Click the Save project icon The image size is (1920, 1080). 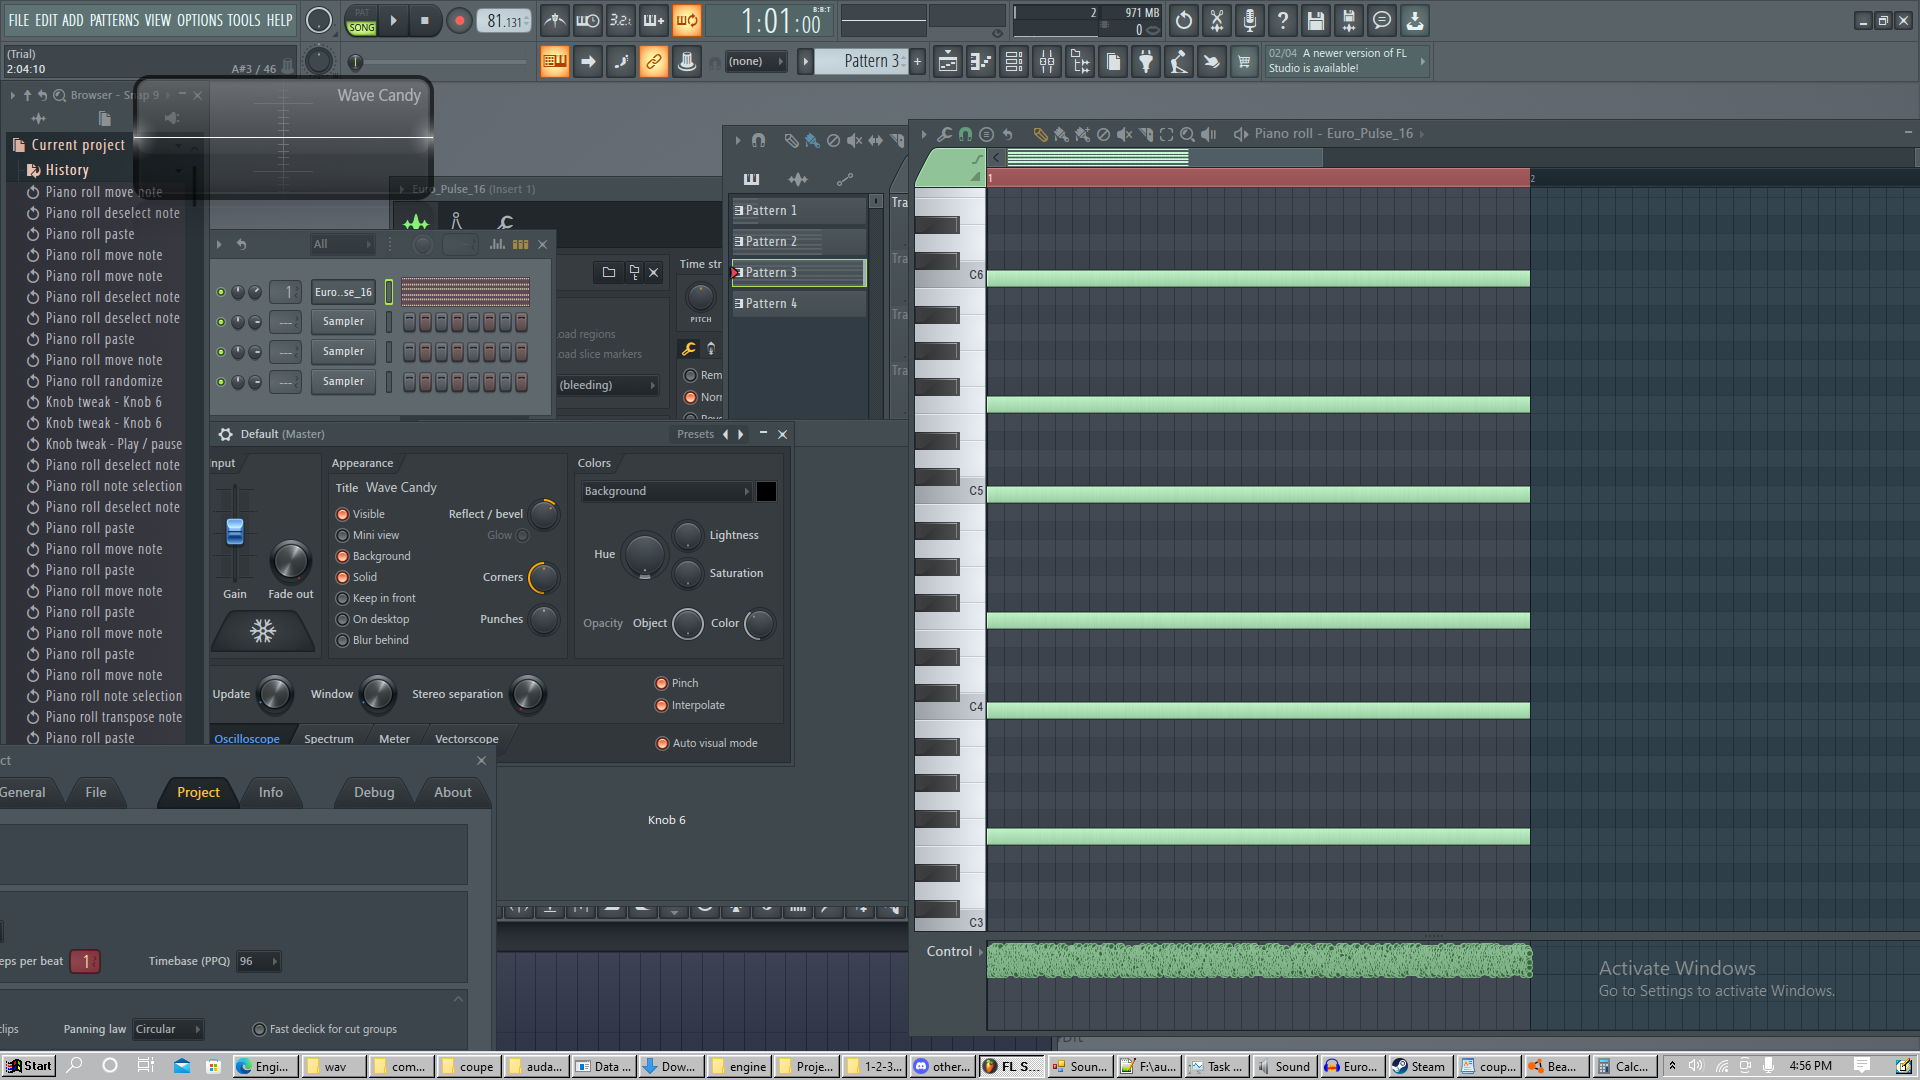tap(1315, 21)
